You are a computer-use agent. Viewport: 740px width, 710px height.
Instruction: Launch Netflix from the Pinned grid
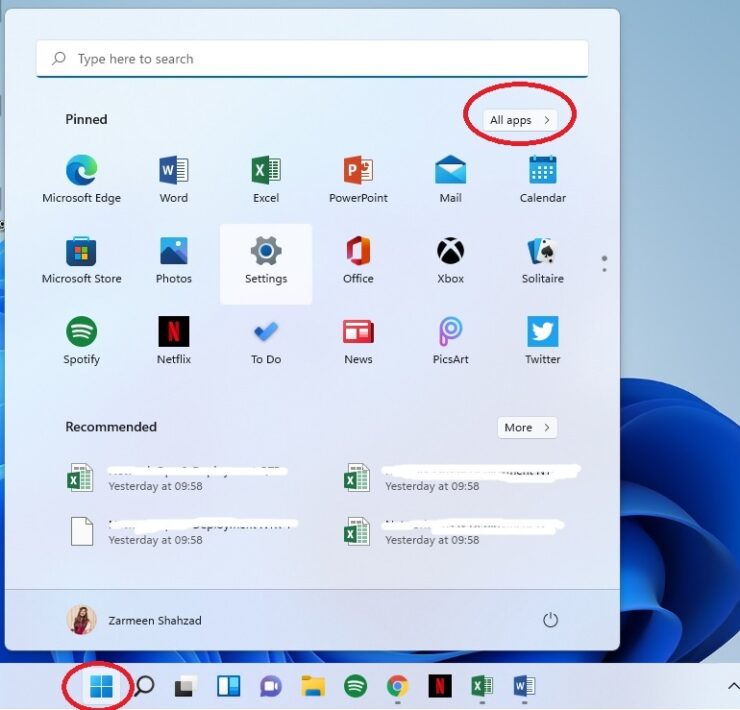click(174, 341)
